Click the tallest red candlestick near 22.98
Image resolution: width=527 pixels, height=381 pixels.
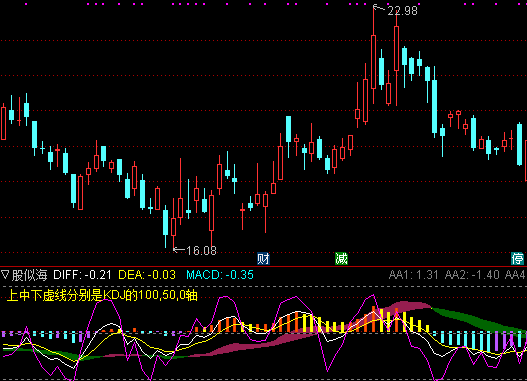tap(373, 54)
